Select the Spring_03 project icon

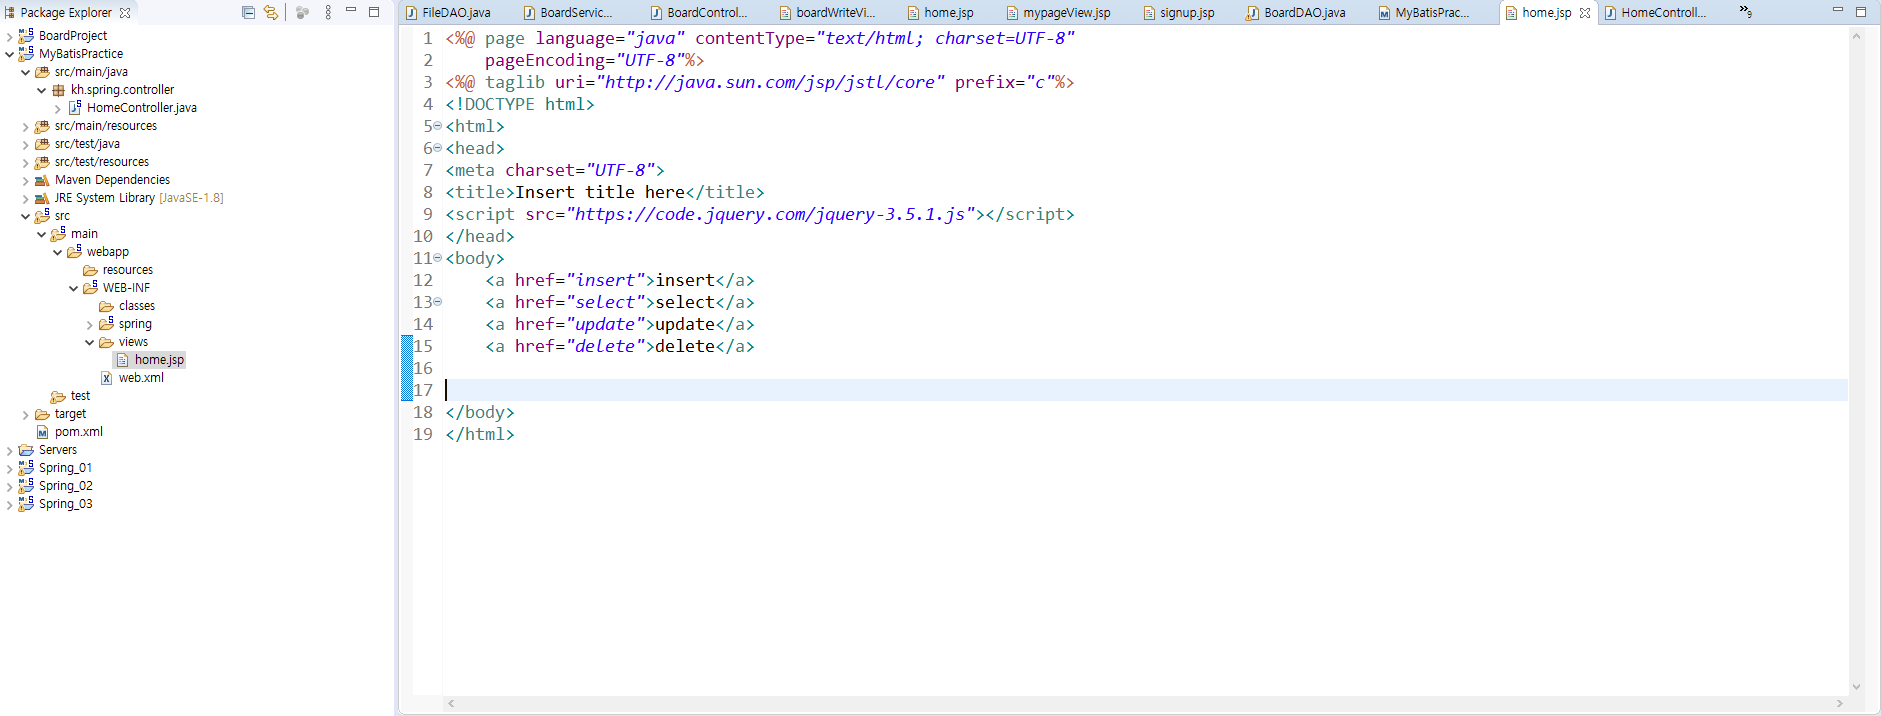pos(26,503)
